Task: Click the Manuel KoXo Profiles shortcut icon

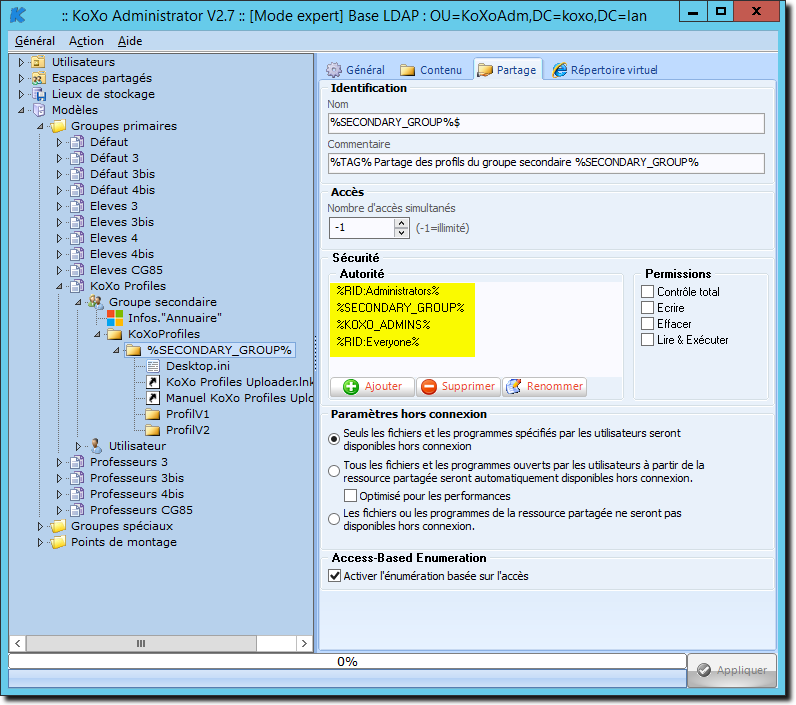Action: pos(153,398)
